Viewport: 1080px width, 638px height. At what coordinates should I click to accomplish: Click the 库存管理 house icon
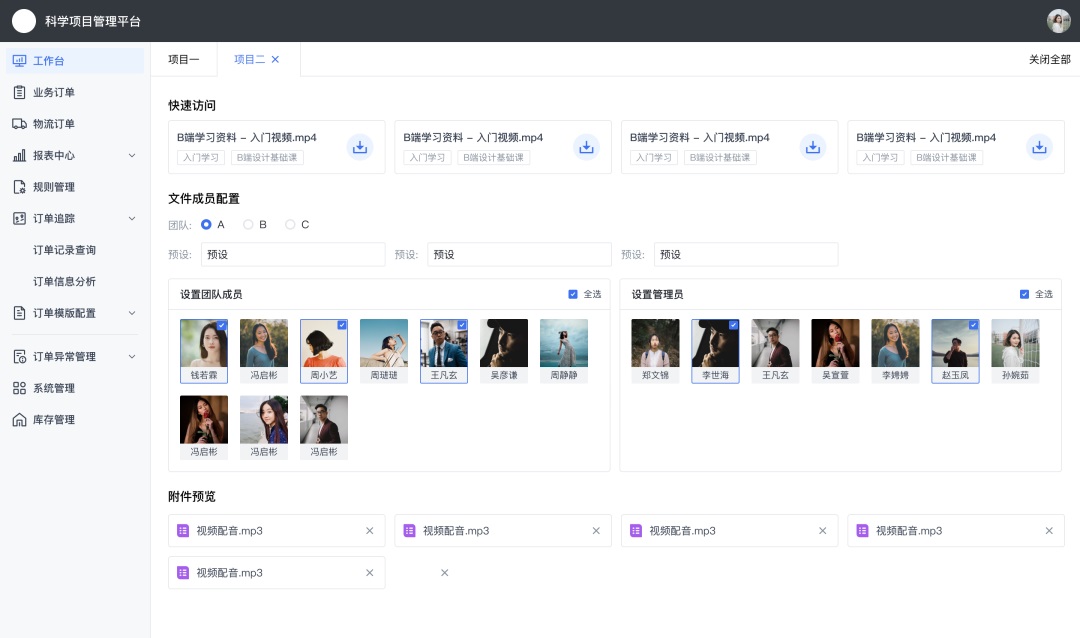(19, 420)
